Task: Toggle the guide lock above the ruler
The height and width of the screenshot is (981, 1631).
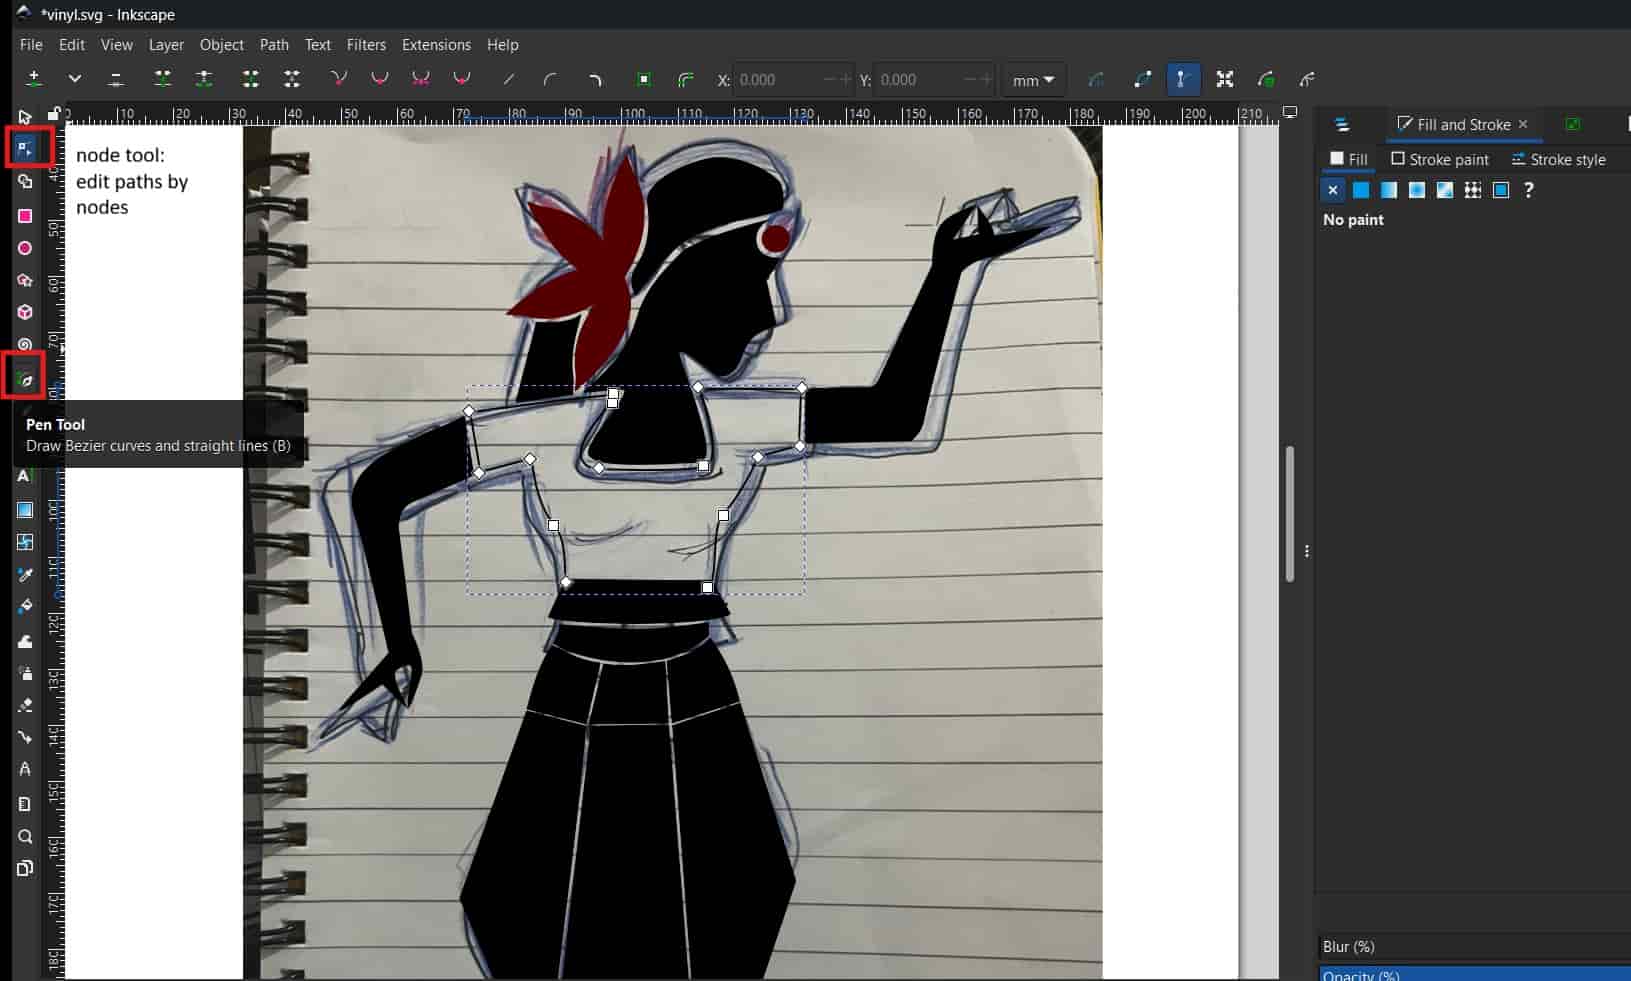Action: [x=54, y=113]
